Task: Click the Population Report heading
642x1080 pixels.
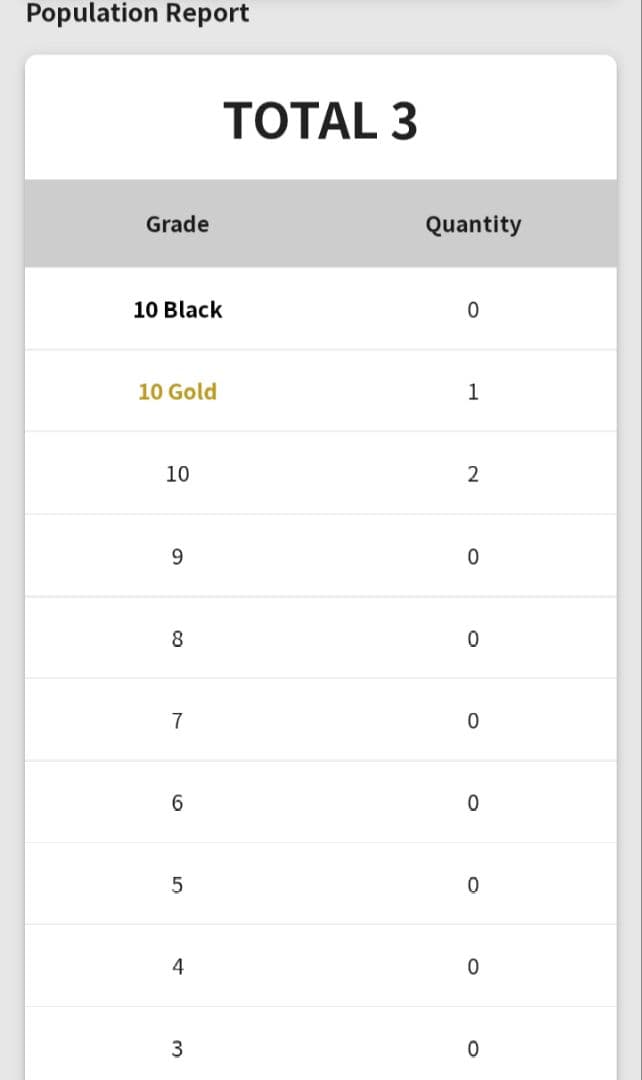Action: [138, 14]
